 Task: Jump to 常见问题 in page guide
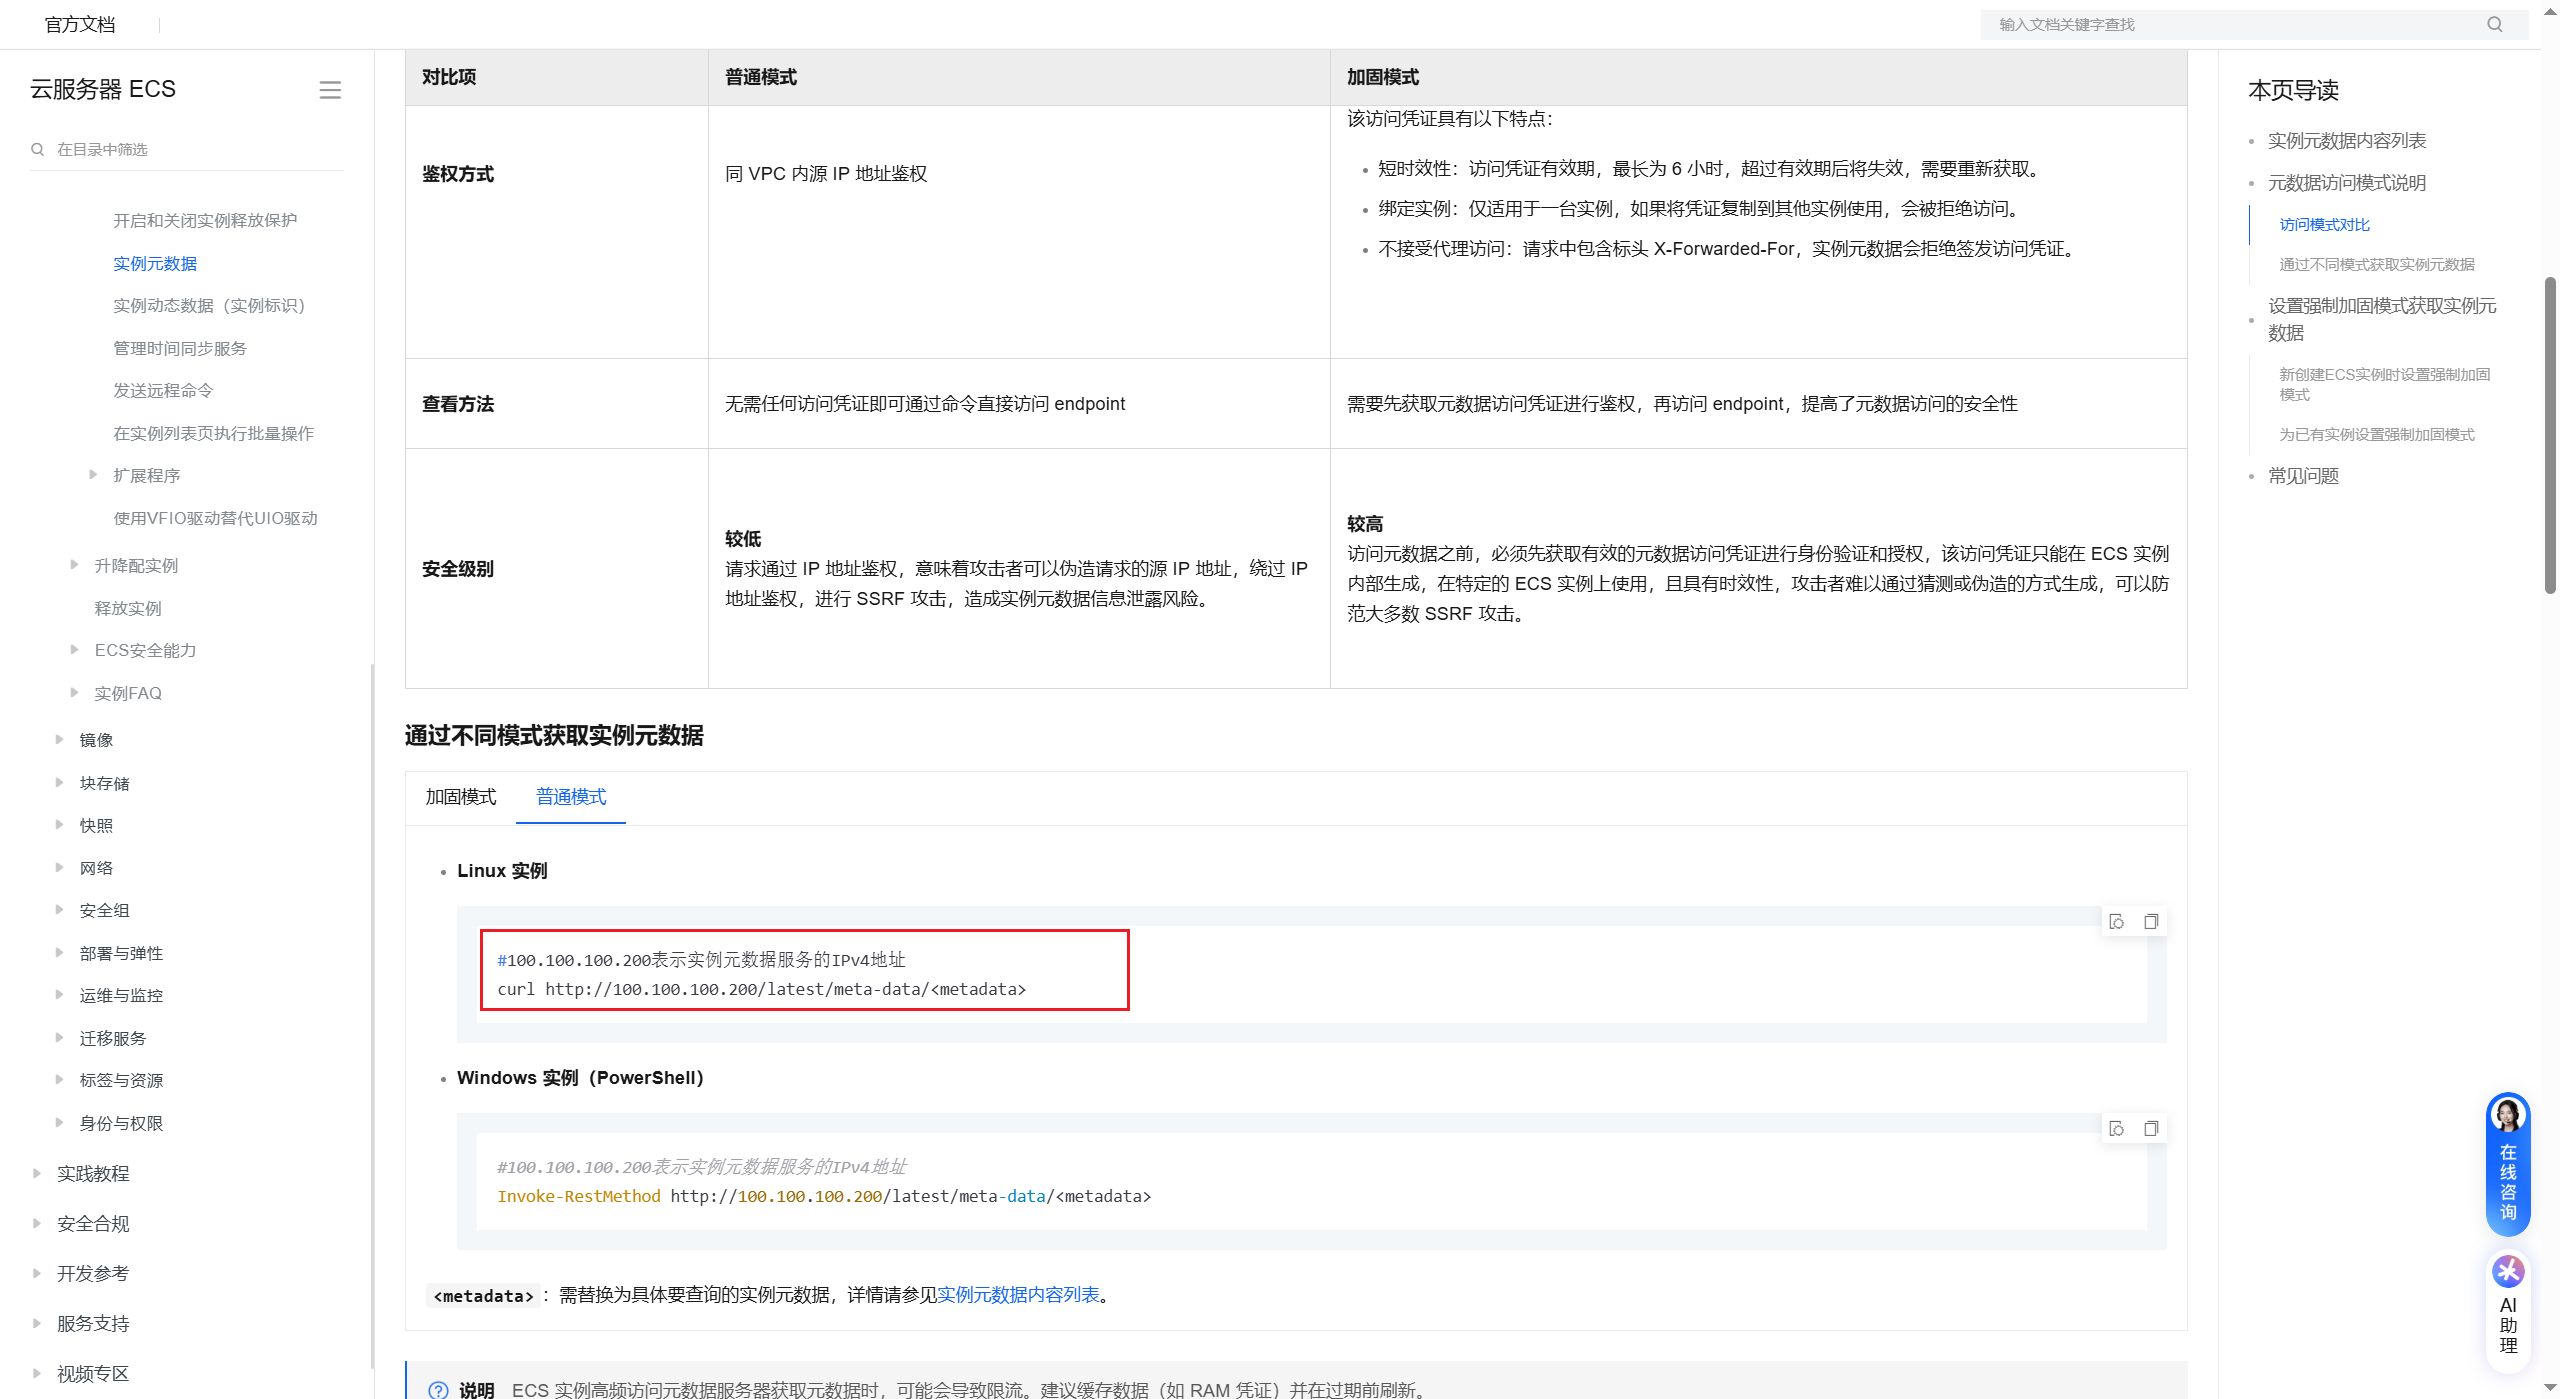2302,476
